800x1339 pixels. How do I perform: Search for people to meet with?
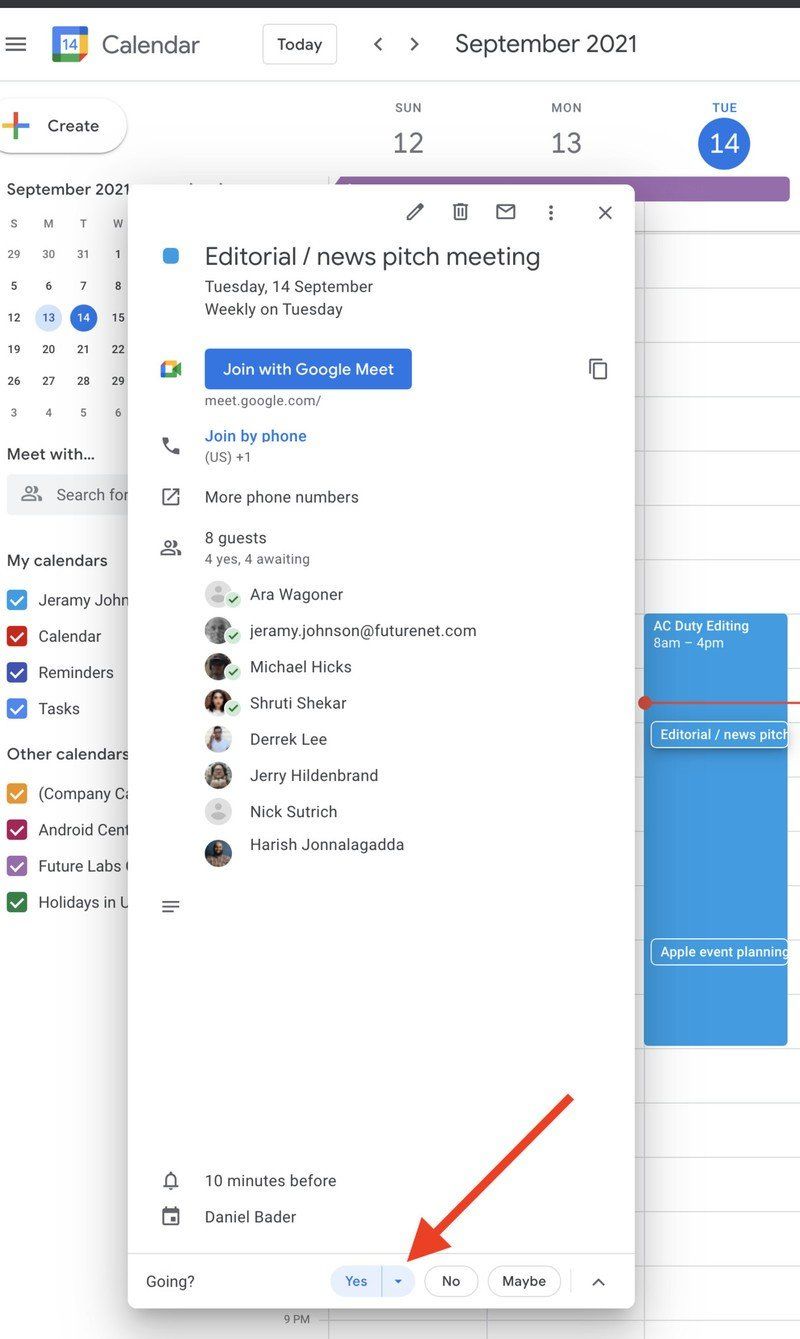coord(68,494)
